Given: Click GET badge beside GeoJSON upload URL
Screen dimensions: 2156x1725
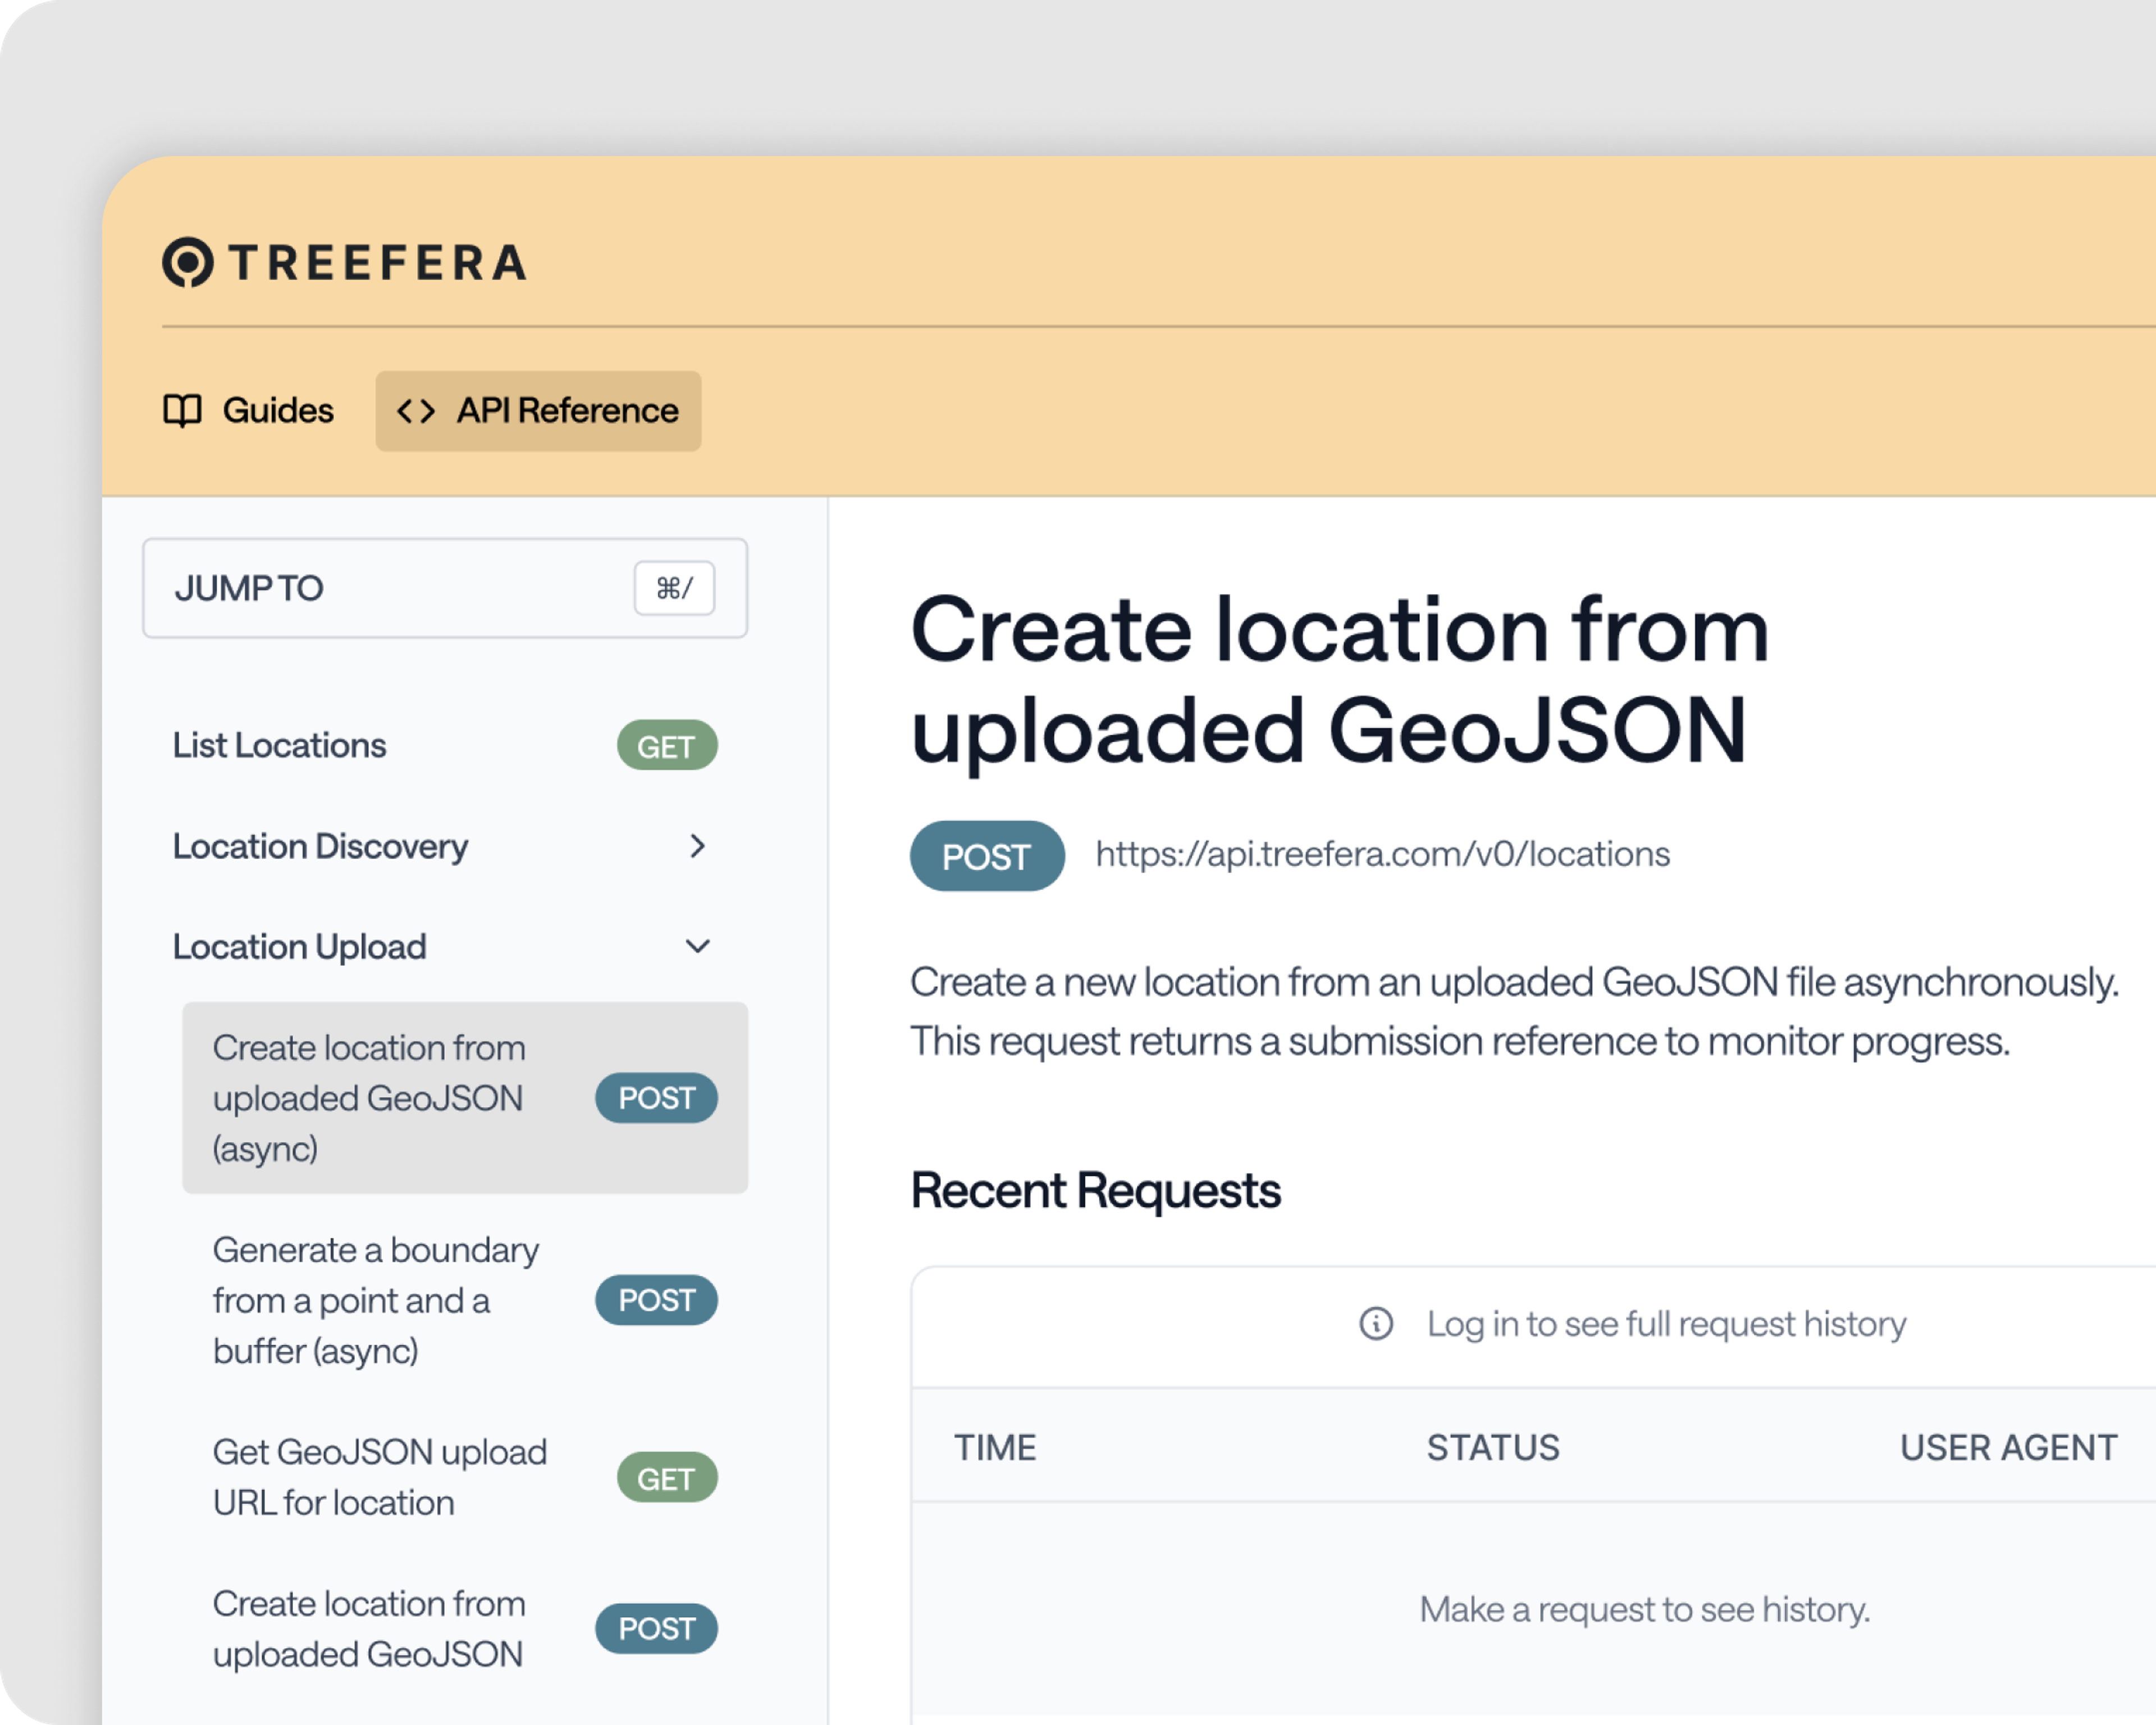Looking at the screenshot, I should click(x=667, y=1477).
